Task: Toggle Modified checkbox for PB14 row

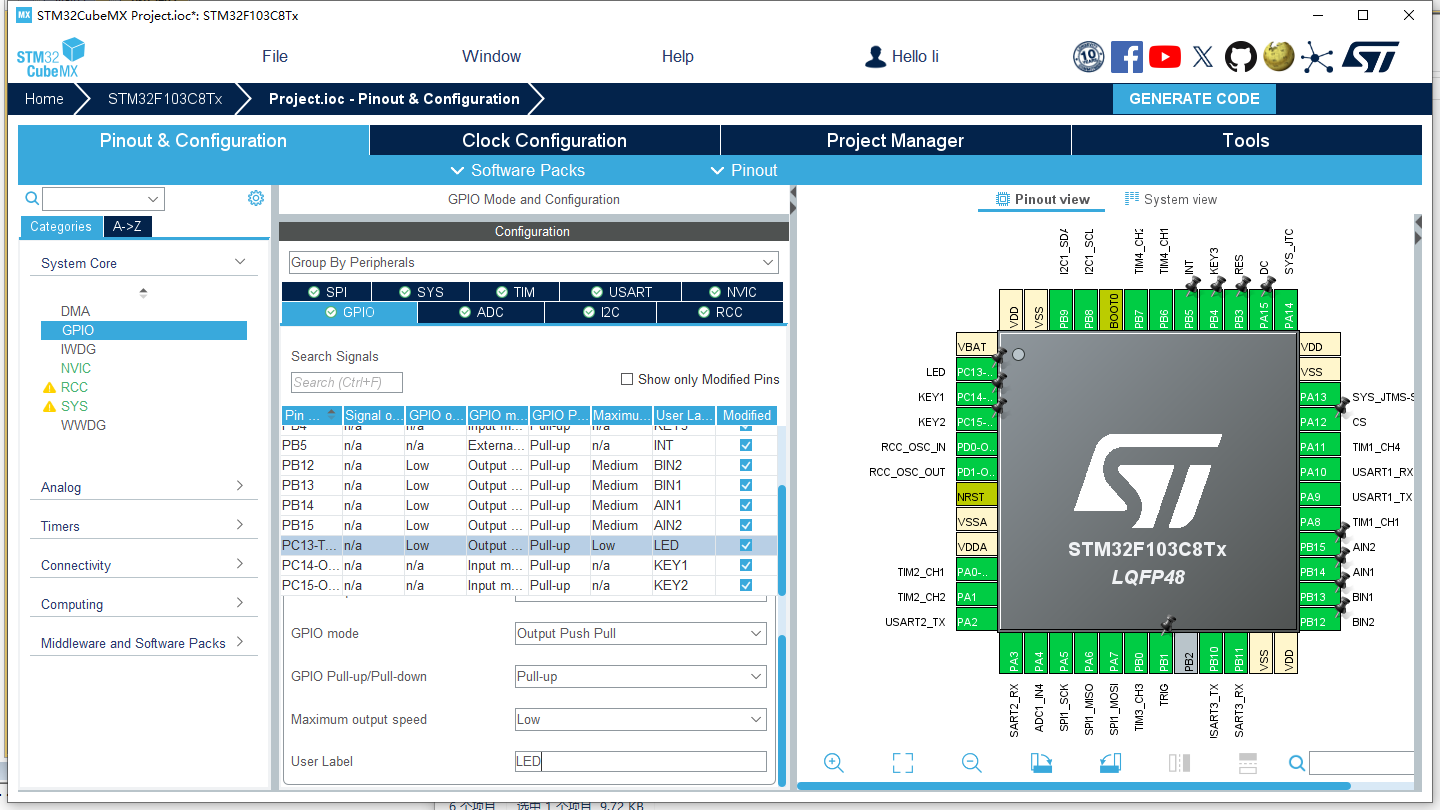Action: coord(746,505)
